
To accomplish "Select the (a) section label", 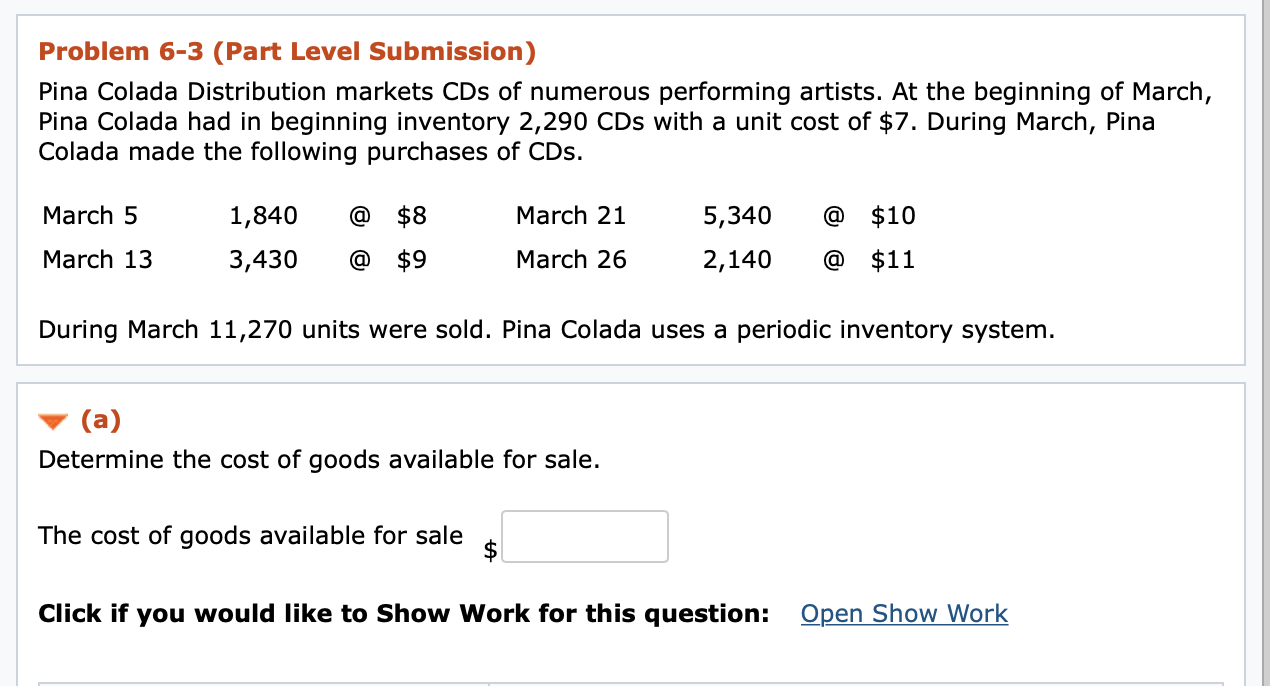I will pos(100,420).
